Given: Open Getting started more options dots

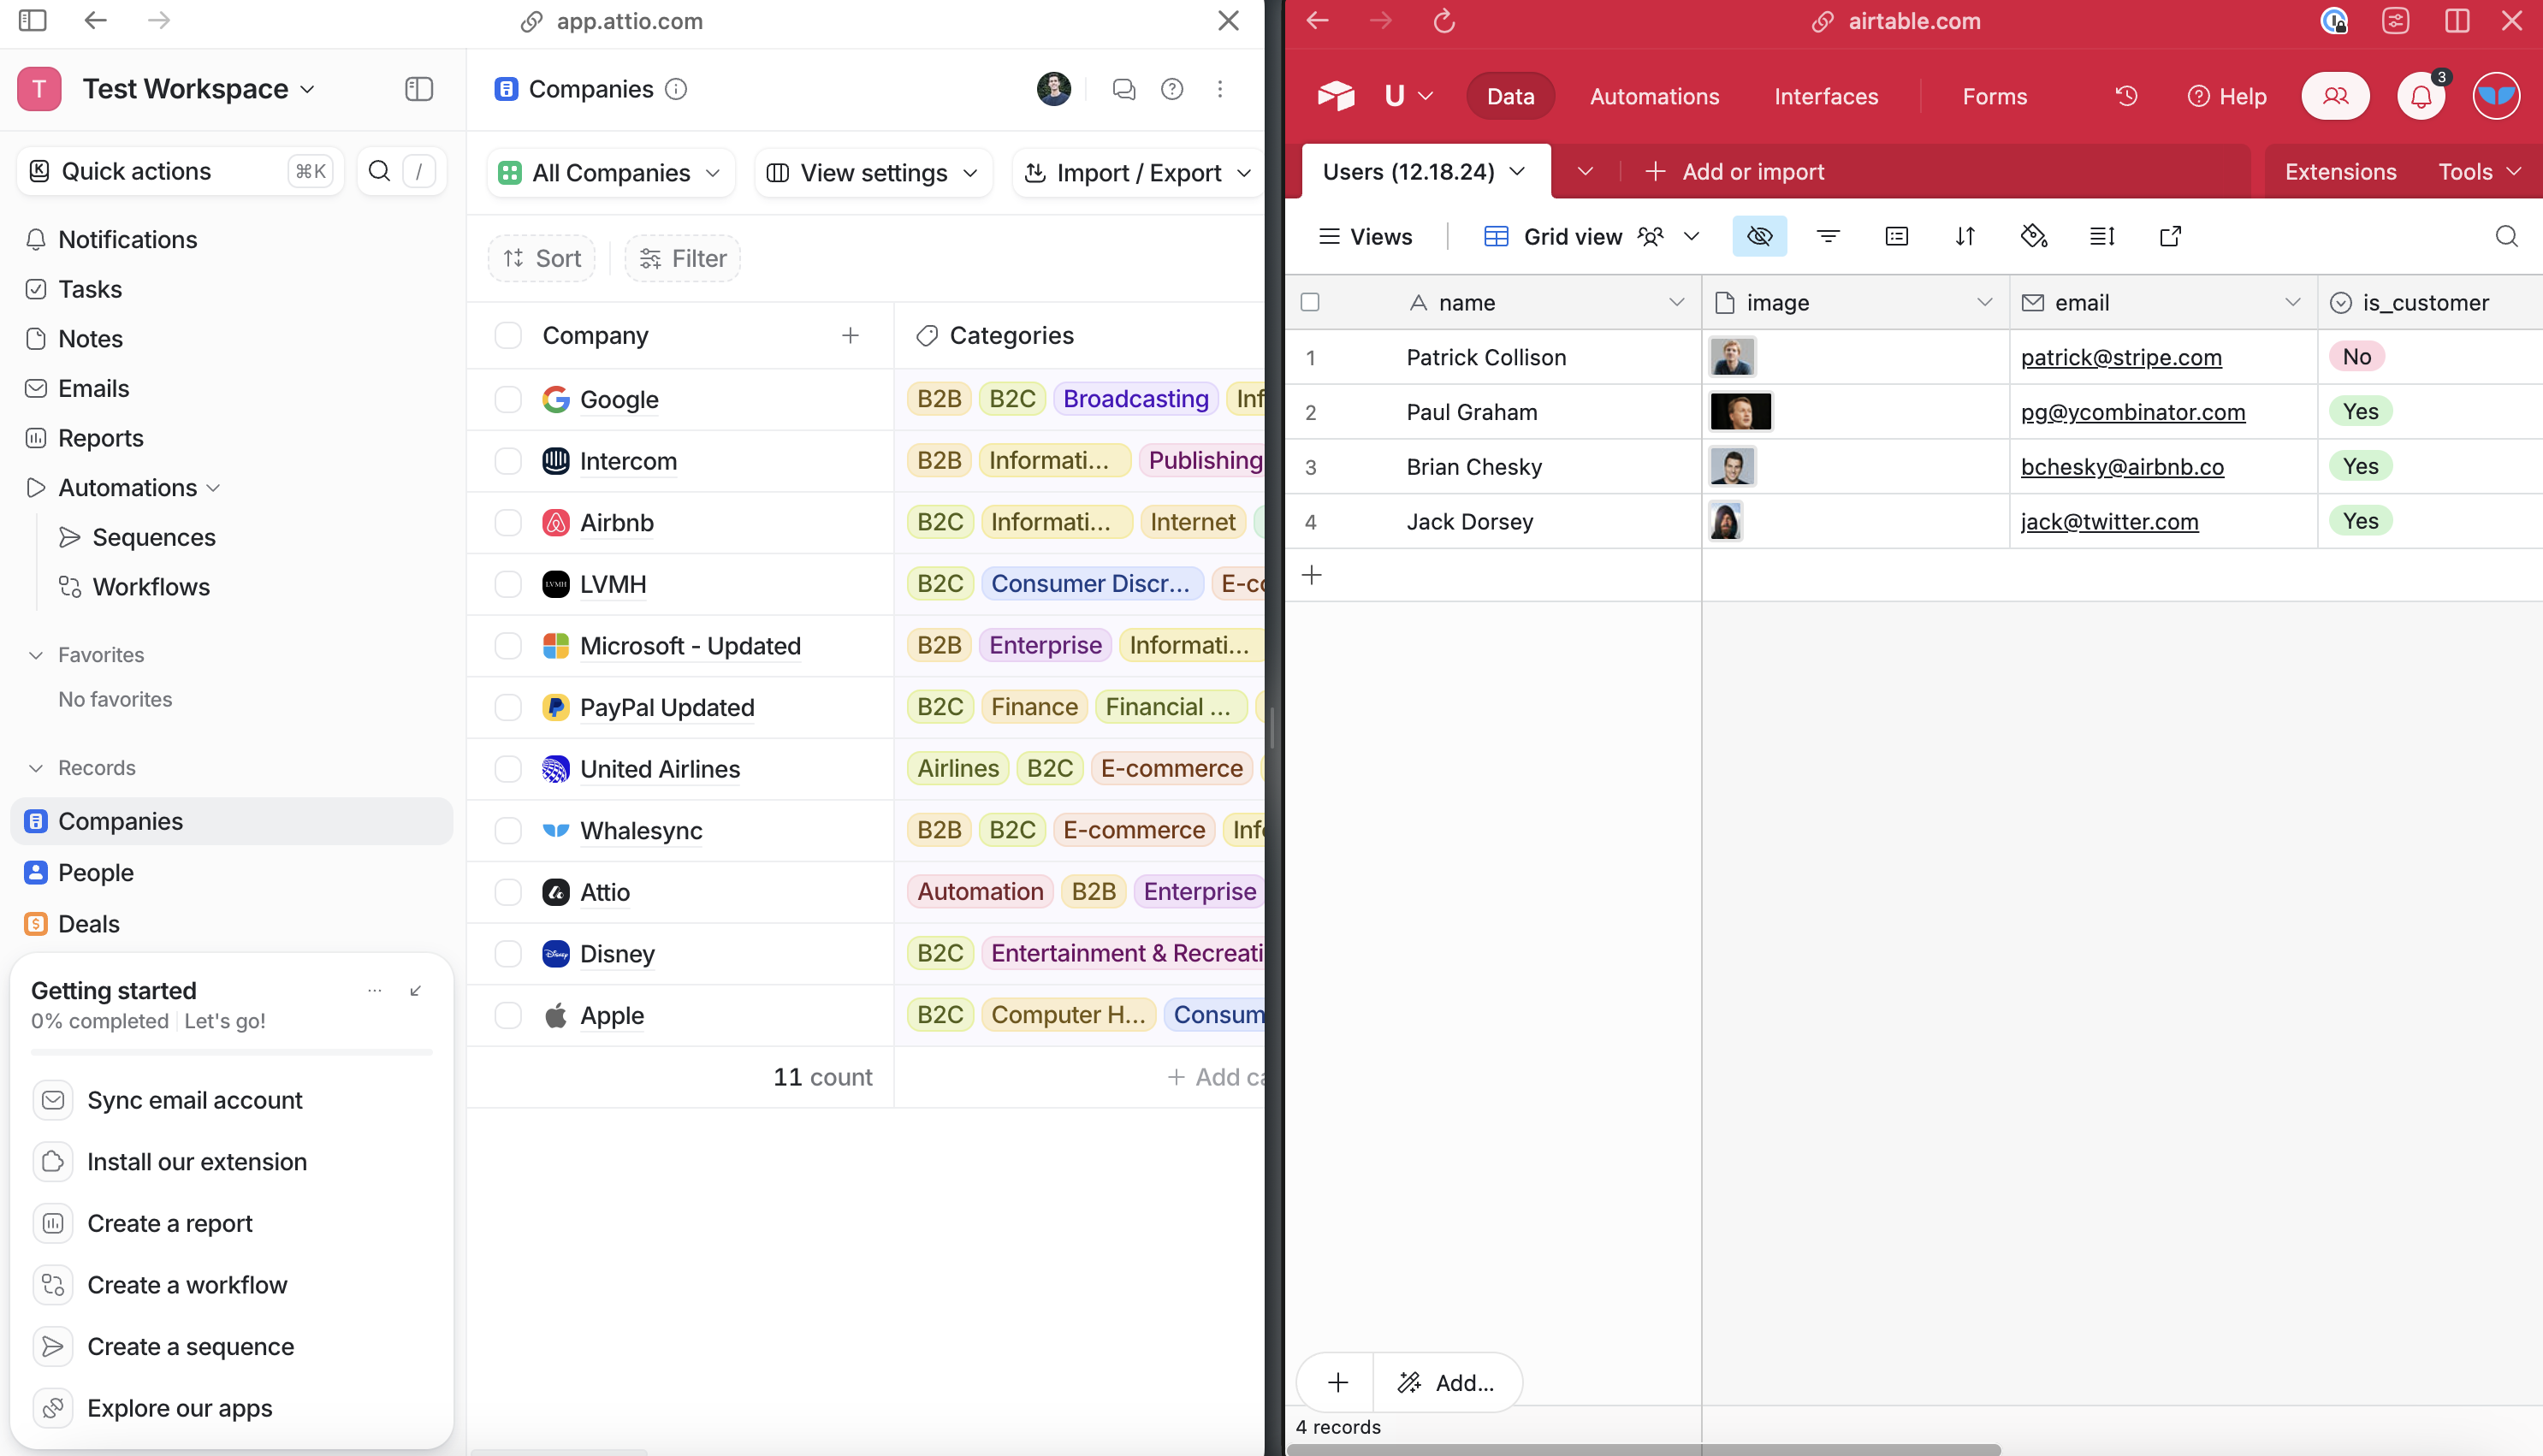Looking at the screenshot, I should [375, 991].
